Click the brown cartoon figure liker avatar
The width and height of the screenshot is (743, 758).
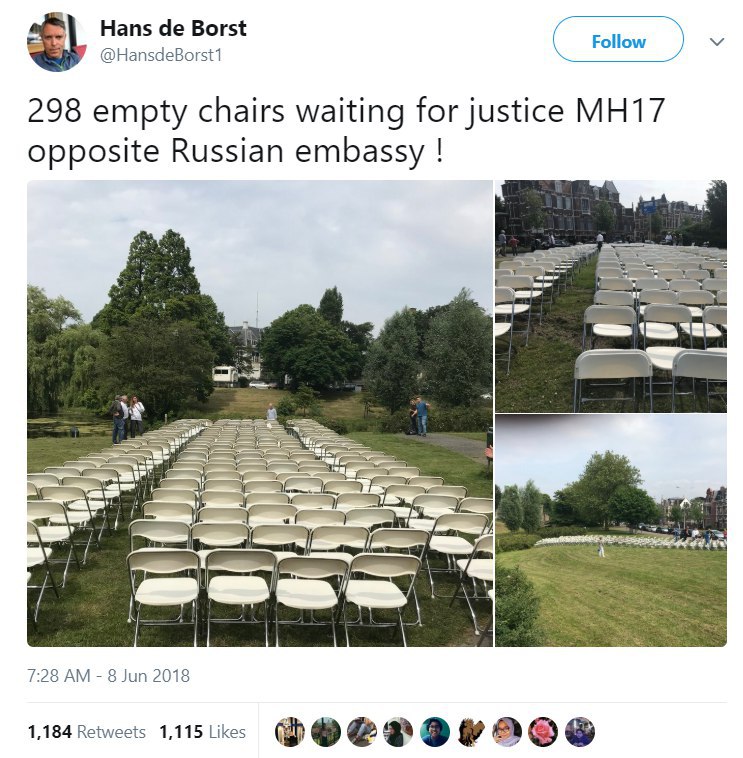[471, 731]
